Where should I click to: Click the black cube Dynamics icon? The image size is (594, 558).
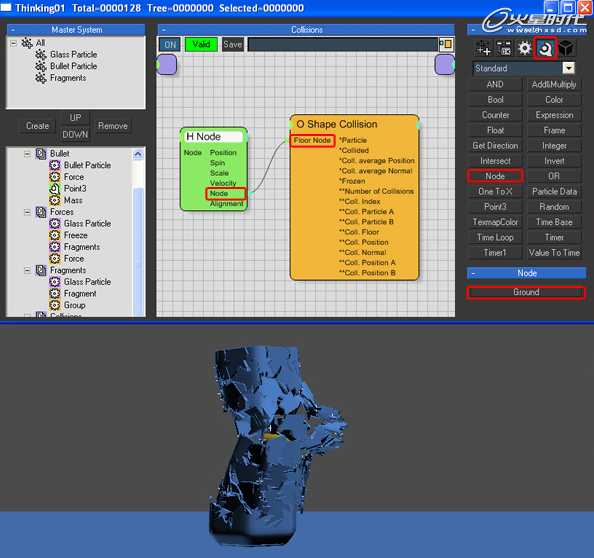pyautogui.click(x=567, y=48)
